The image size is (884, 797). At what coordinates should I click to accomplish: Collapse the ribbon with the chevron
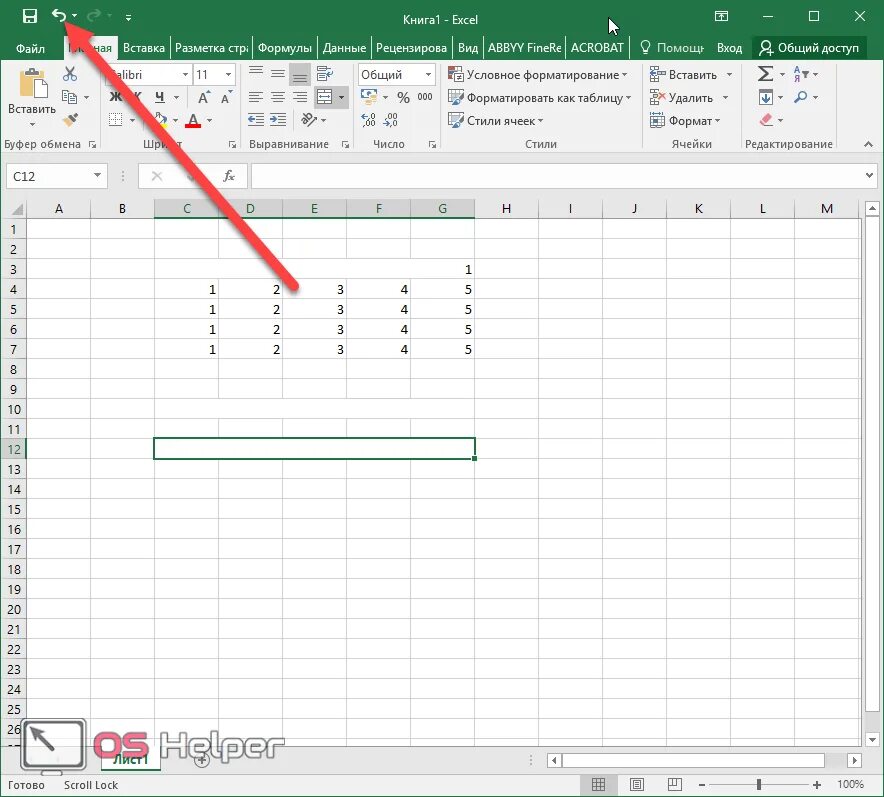coord(868,144)
